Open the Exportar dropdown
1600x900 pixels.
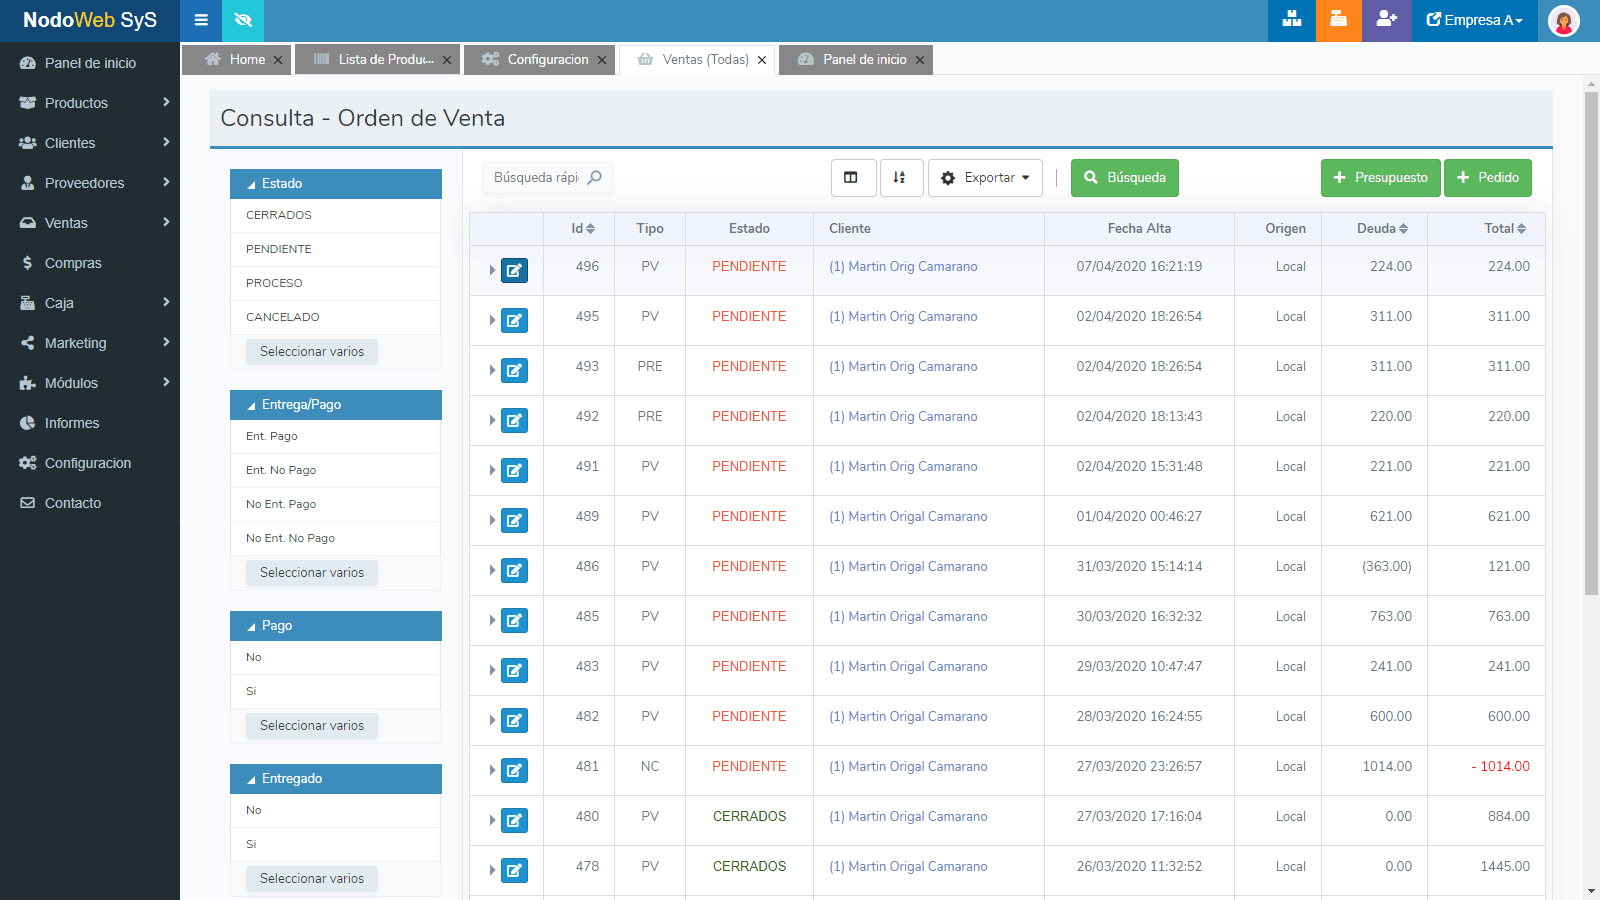pyautogui.click(x=985, y=178)
